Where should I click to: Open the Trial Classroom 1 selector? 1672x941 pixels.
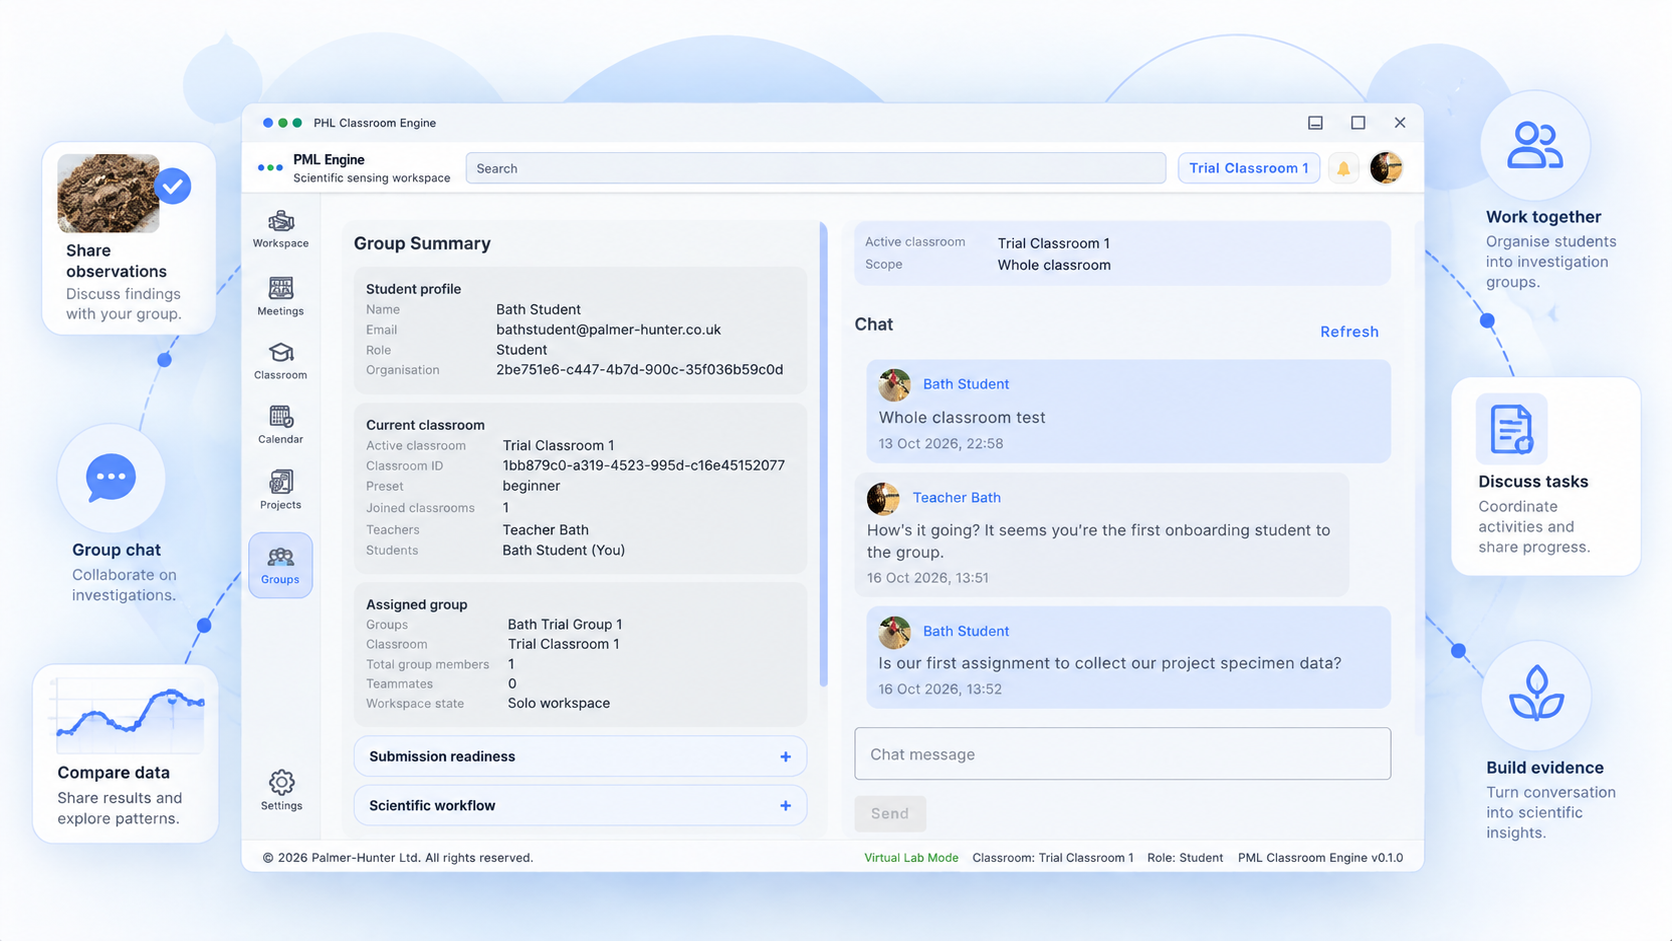1248,168
